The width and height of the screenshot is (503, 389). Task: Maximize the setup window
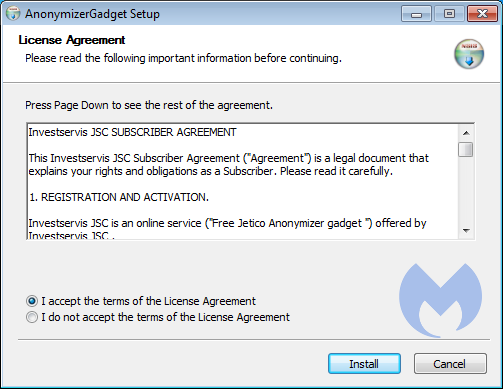(x=449, y=14)
